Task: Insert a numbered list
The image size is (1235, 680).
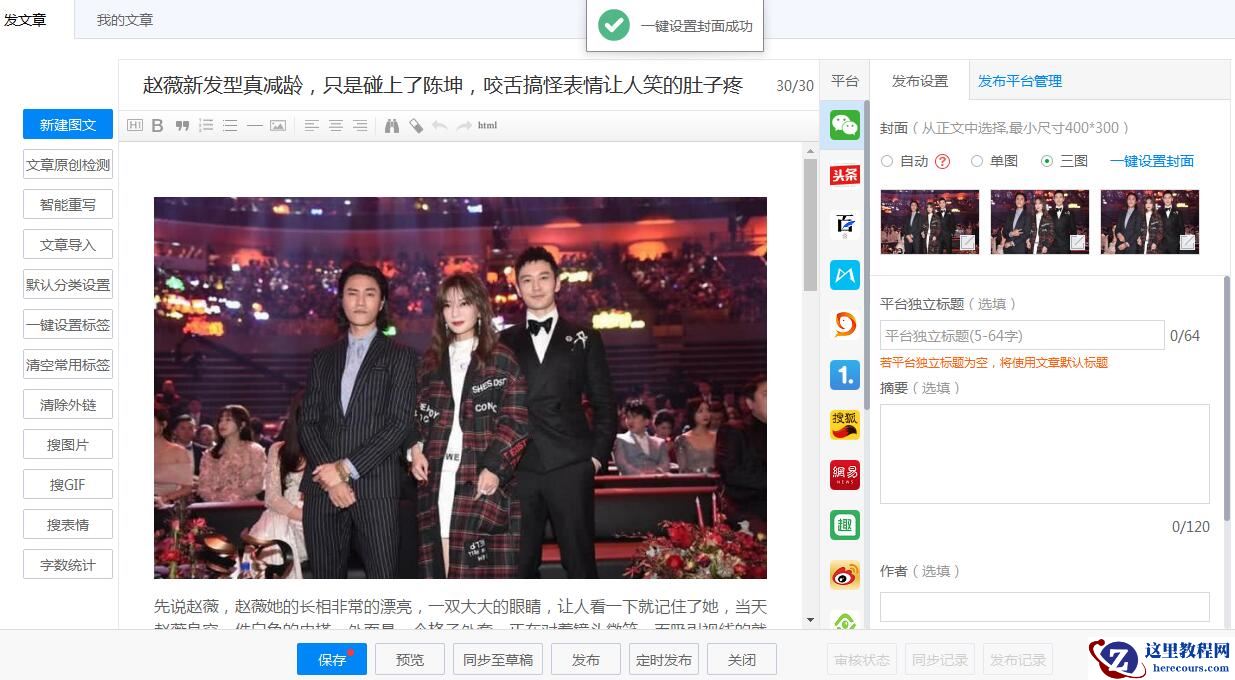Action: pyautogui.click(x=206, y=125)
